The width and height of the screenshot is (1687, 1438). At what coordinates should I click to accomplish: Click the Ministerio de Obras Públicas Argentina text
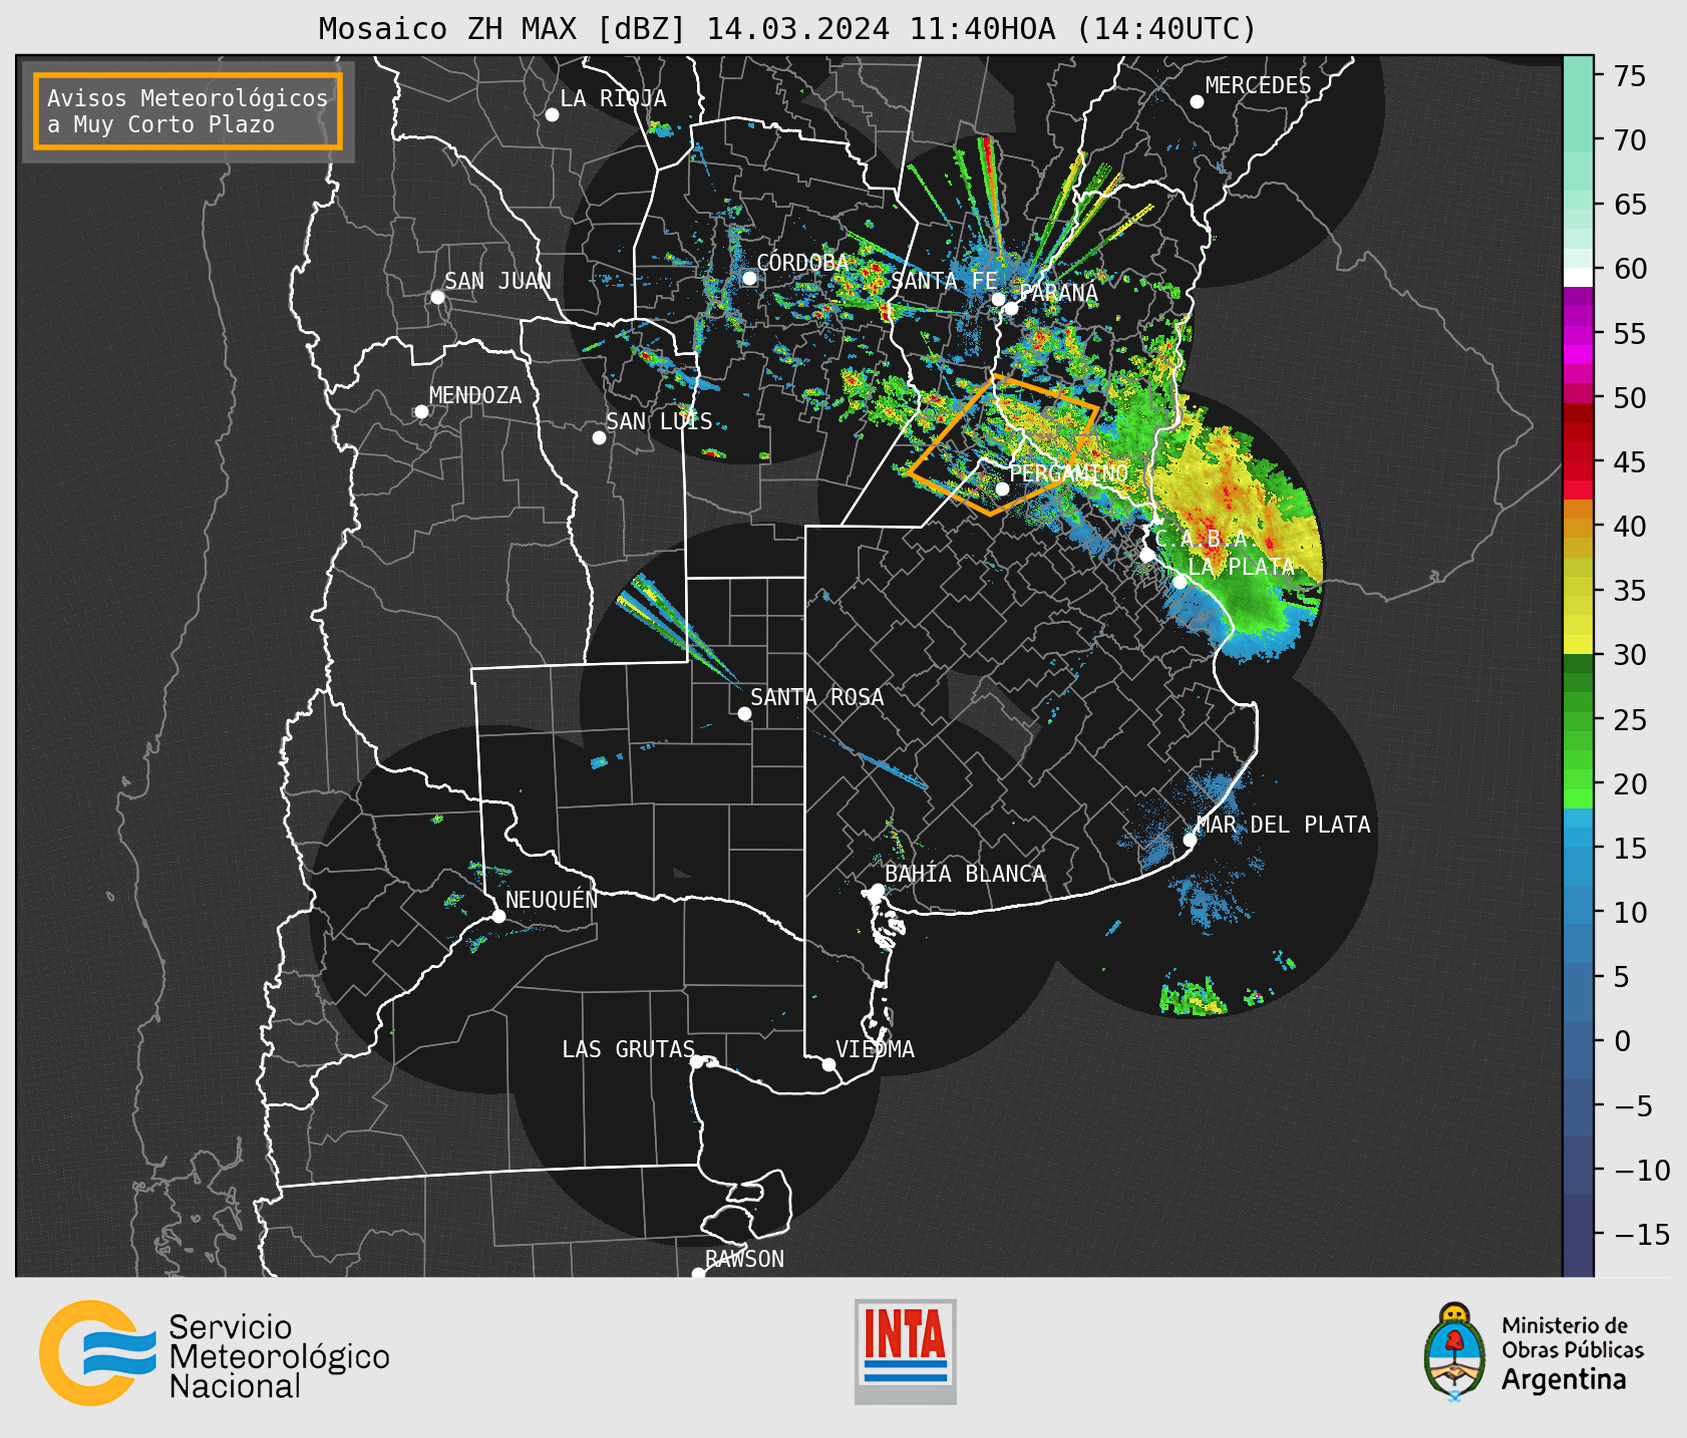1572,1352
